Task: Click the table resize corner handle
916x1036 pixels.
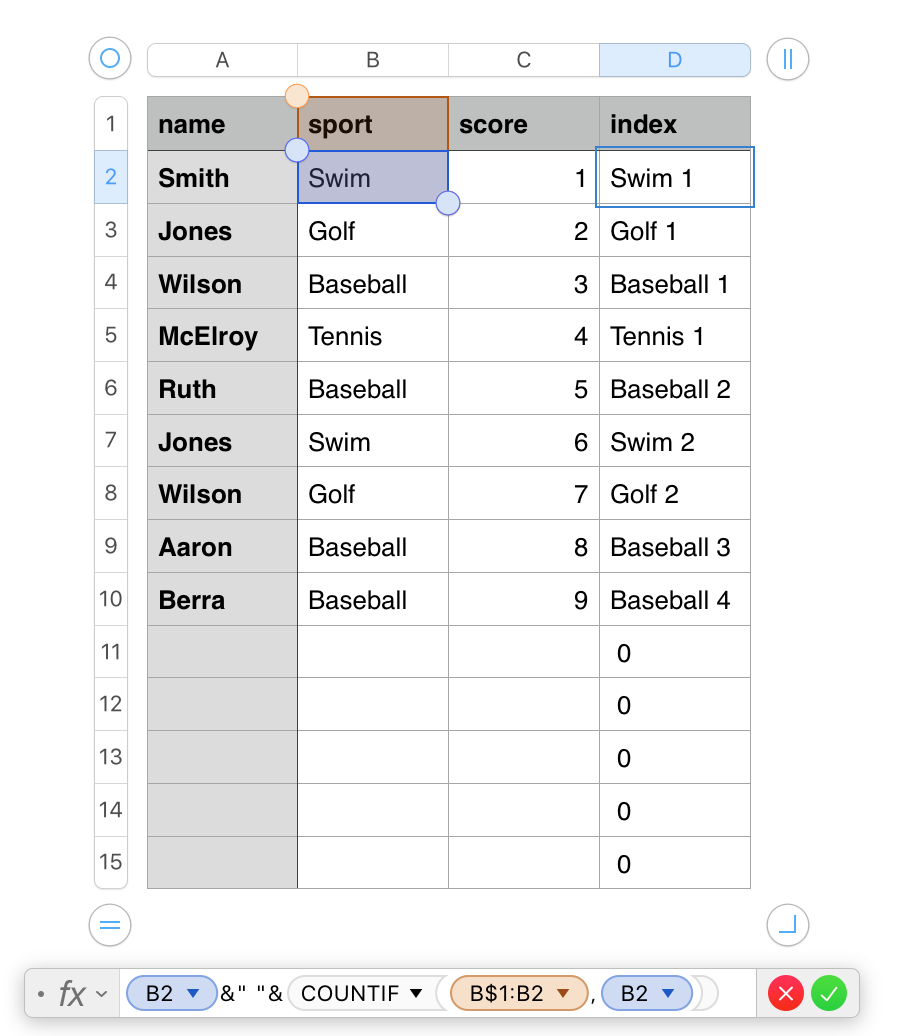Action: tap(787, 925)
